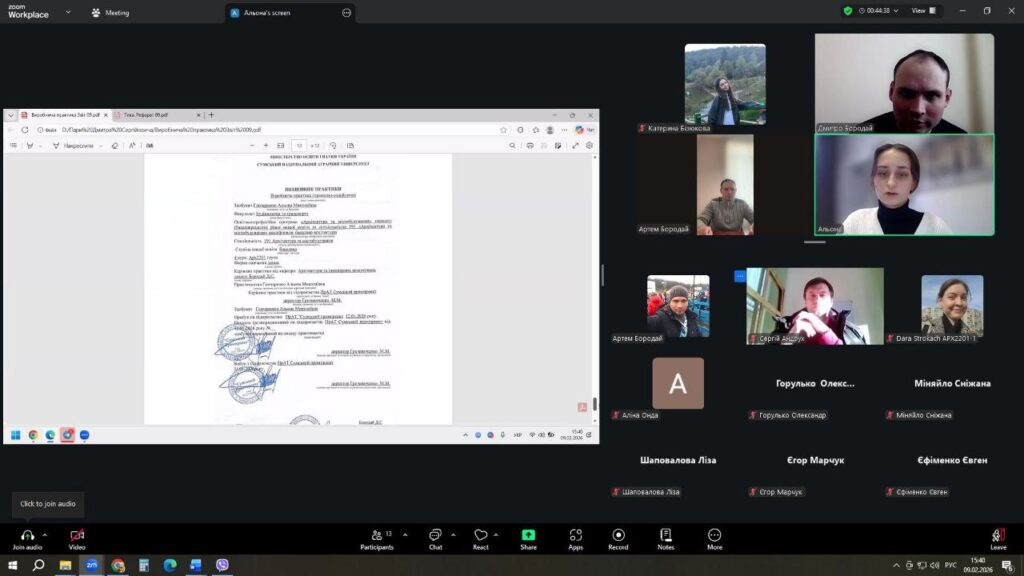
Task: Start recording with the Record icon
Action: [618, 535]
